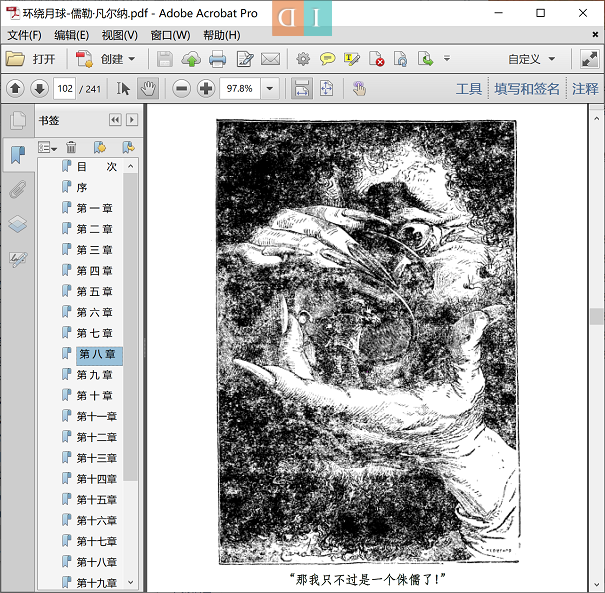Open the 编辑(E) menu
The height and width of the screenshot is (593, 605).
[x=71, y=35]
